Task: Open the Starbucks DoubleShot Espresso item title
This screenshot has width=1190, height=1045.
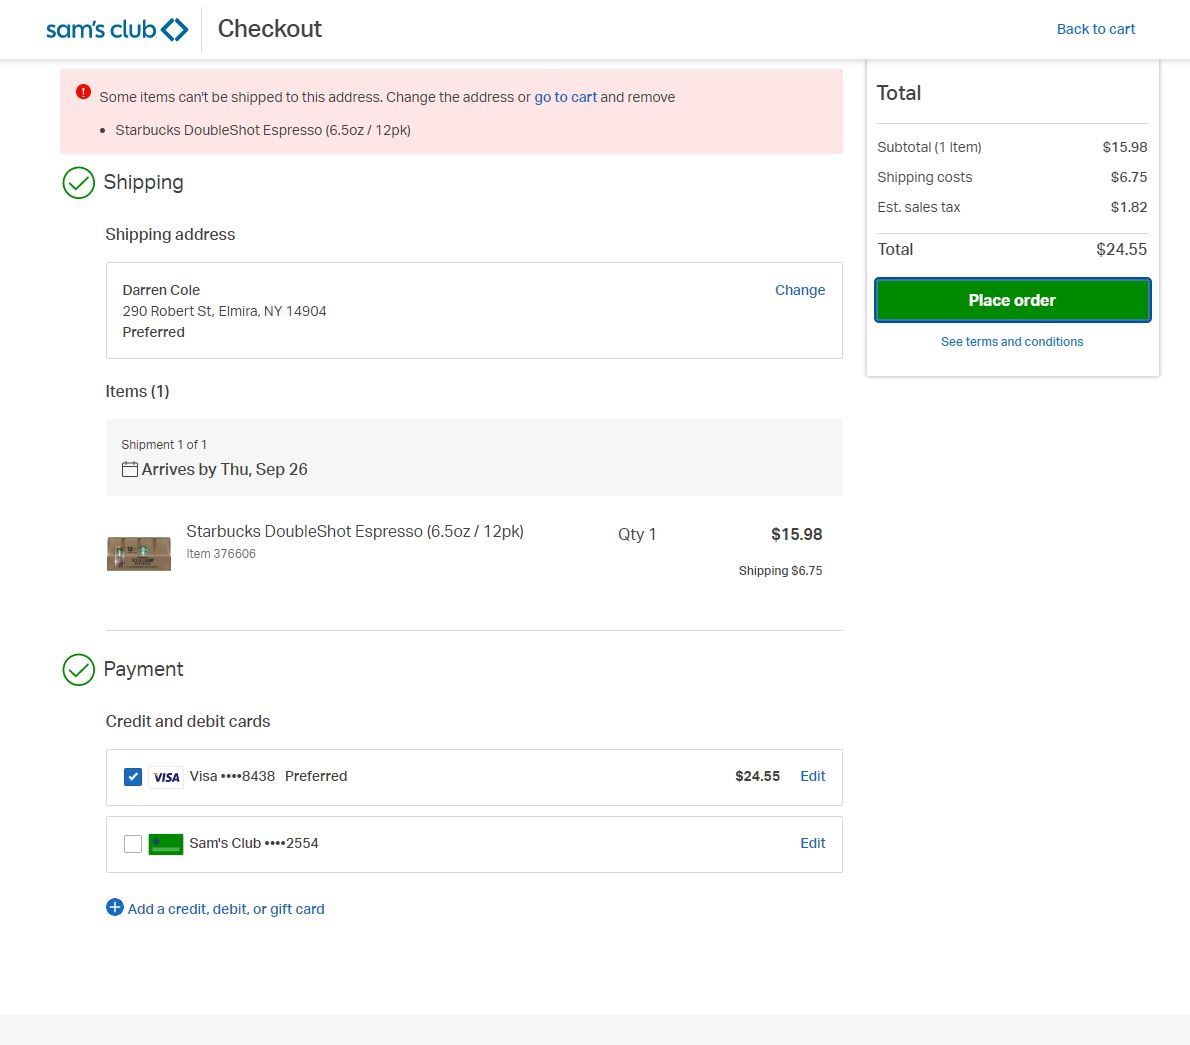Action: 355,532
